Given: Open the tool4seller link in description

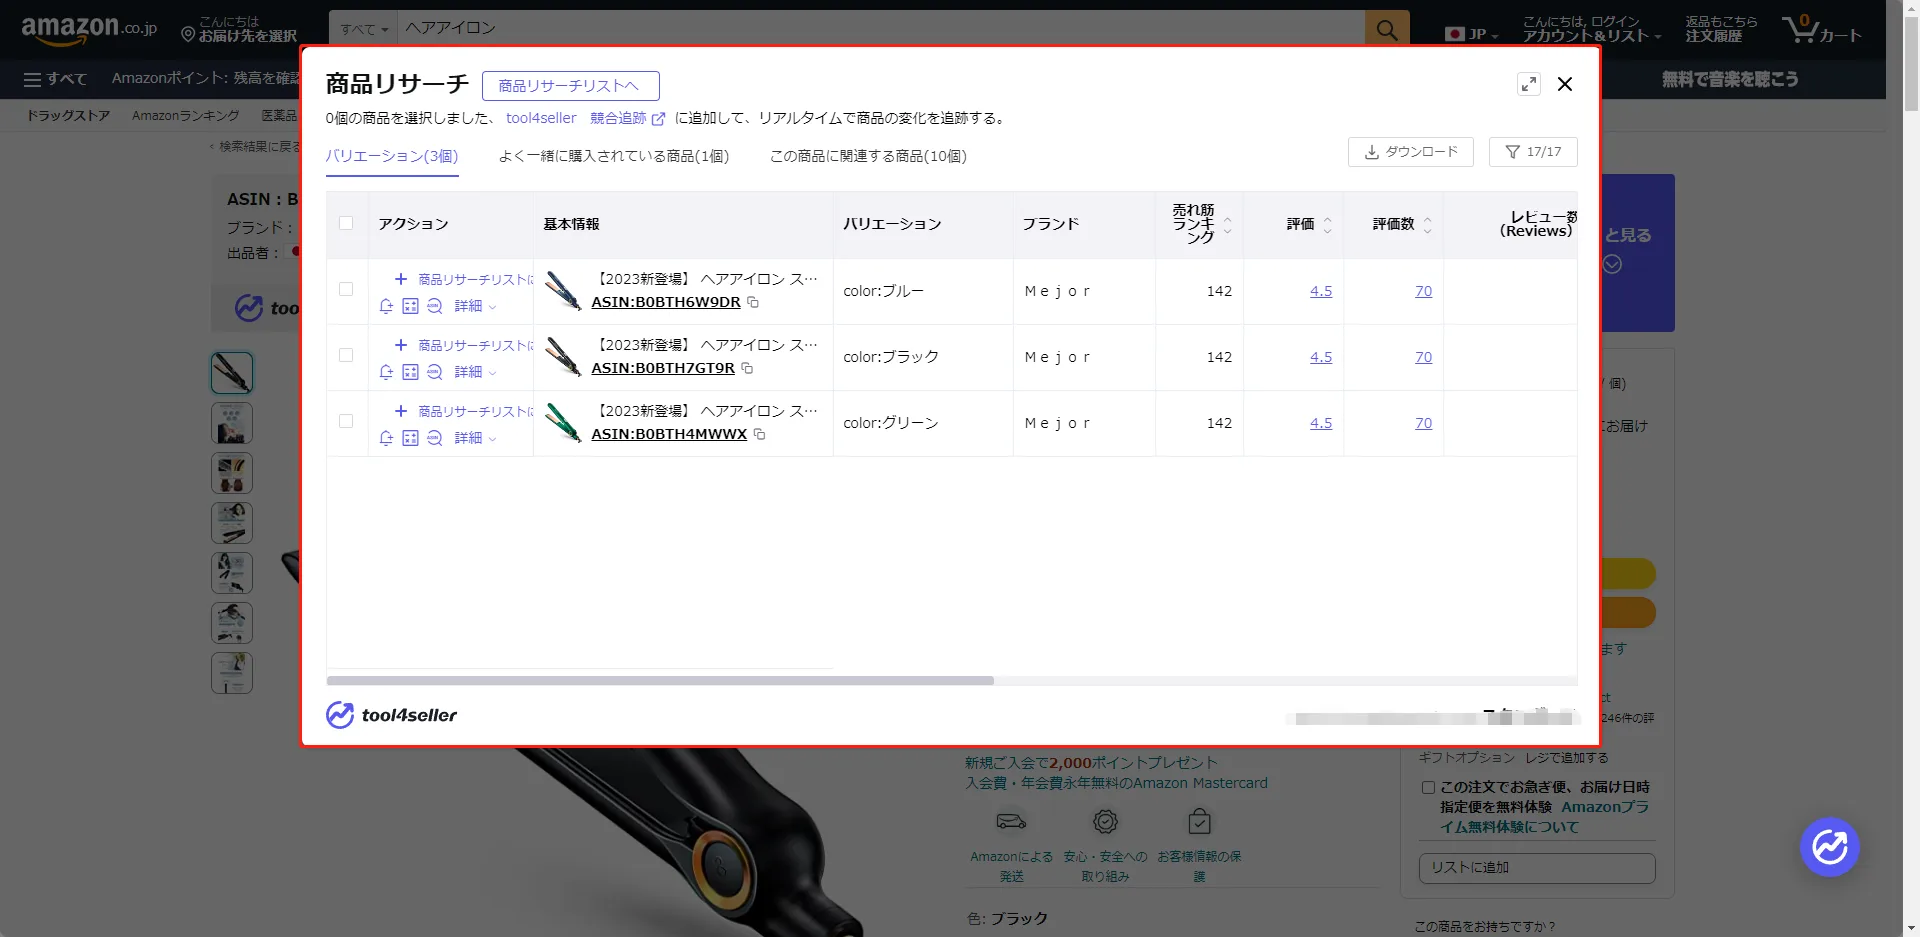Looking at the screenshot, I should coord(541,118).
